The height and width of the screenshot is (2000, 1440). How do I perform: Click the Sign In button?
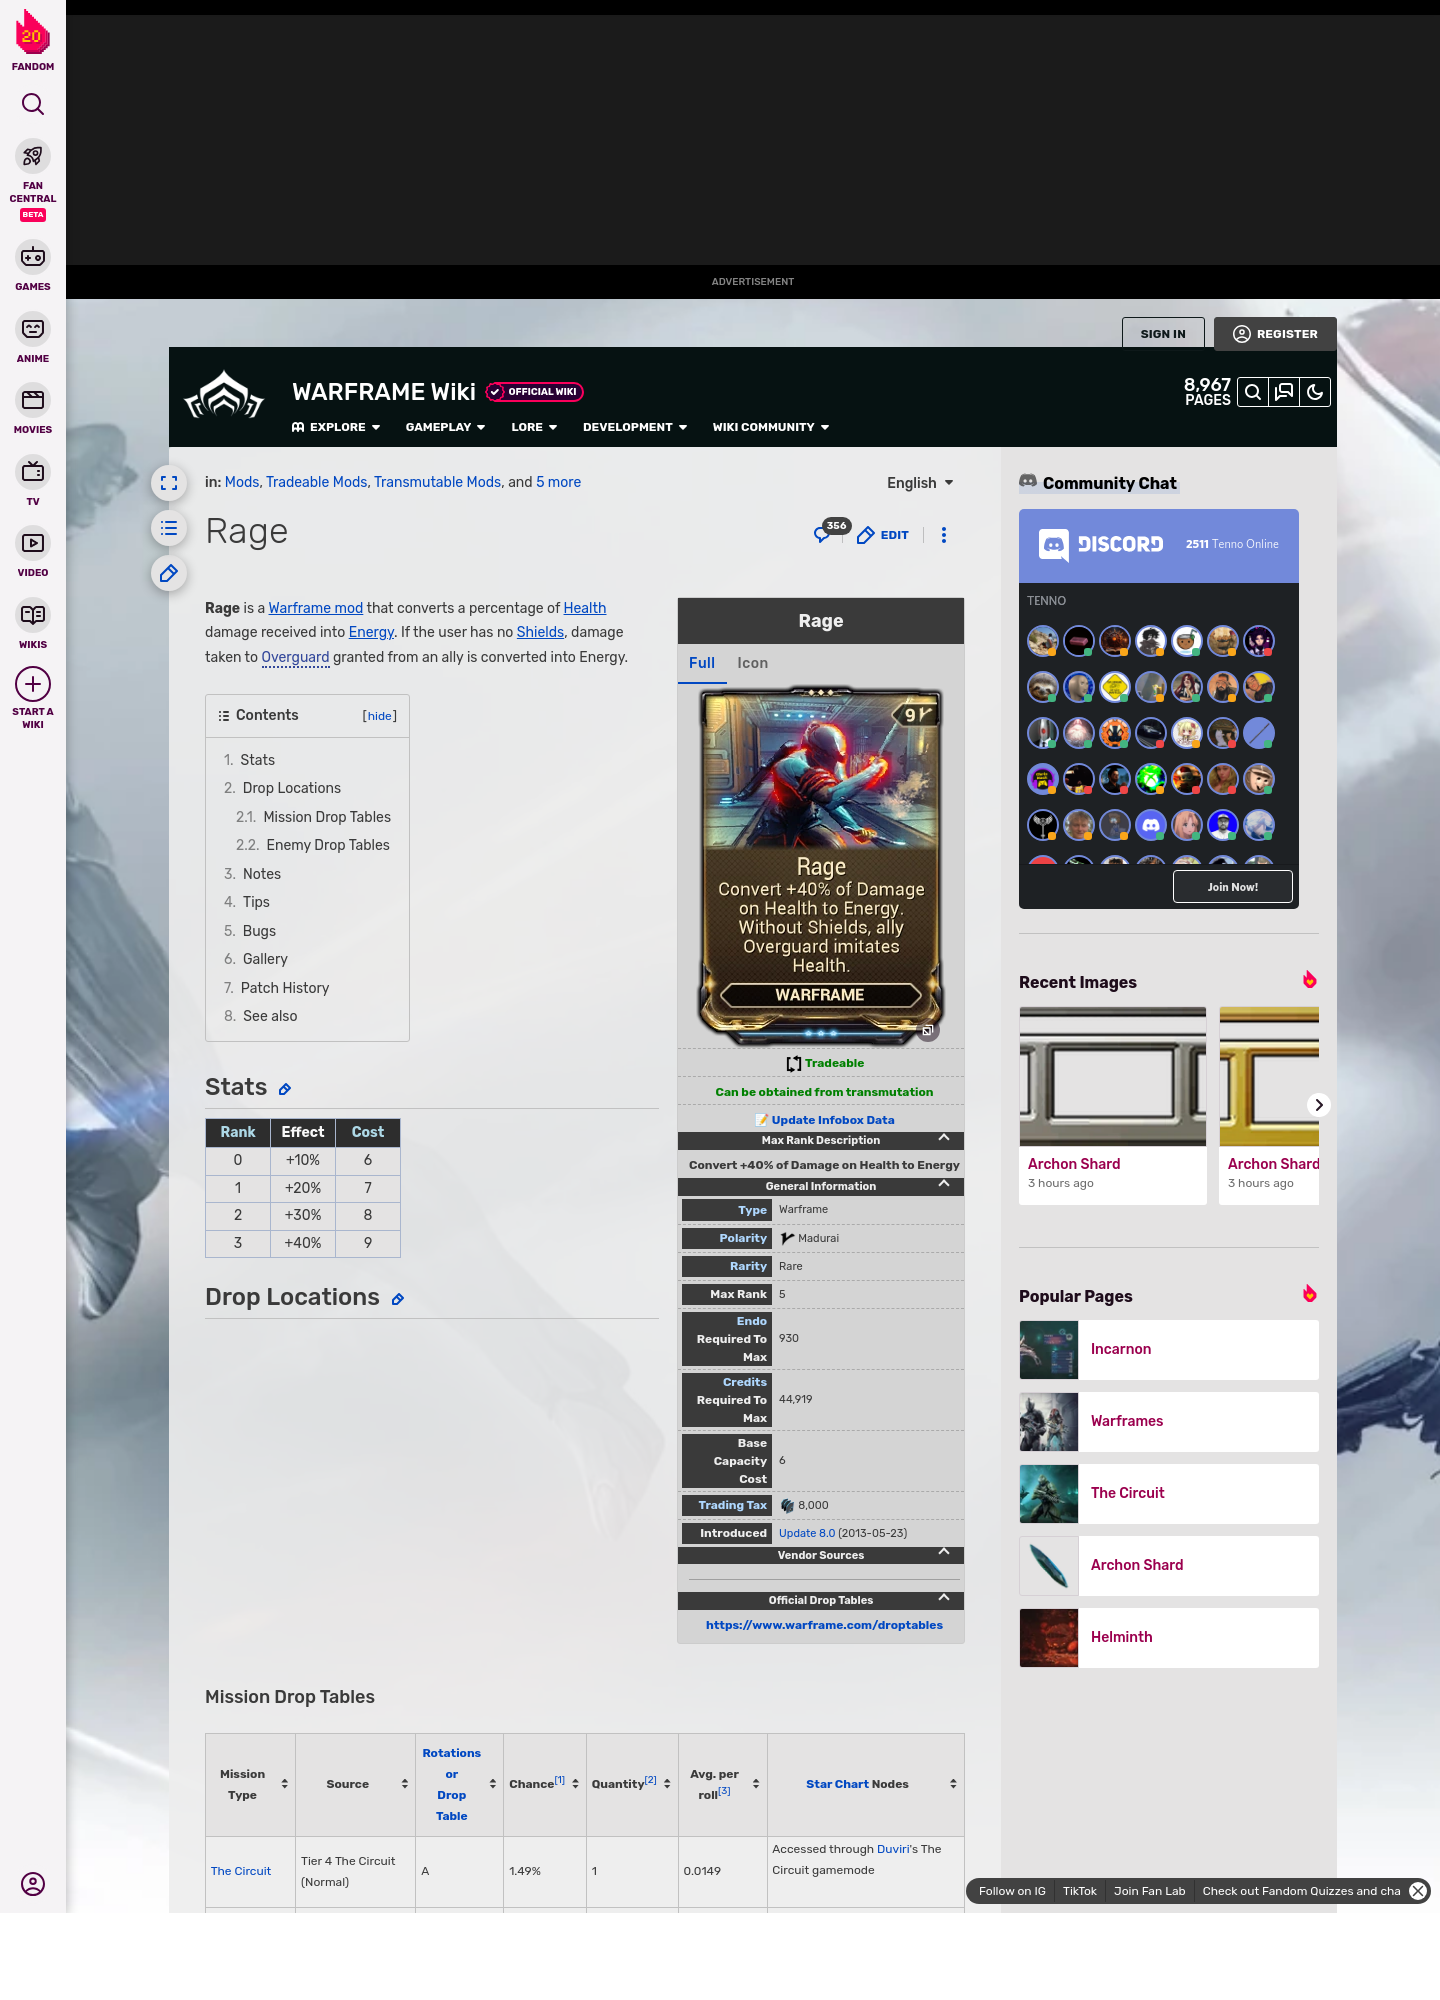click(x=1163, y=334)
